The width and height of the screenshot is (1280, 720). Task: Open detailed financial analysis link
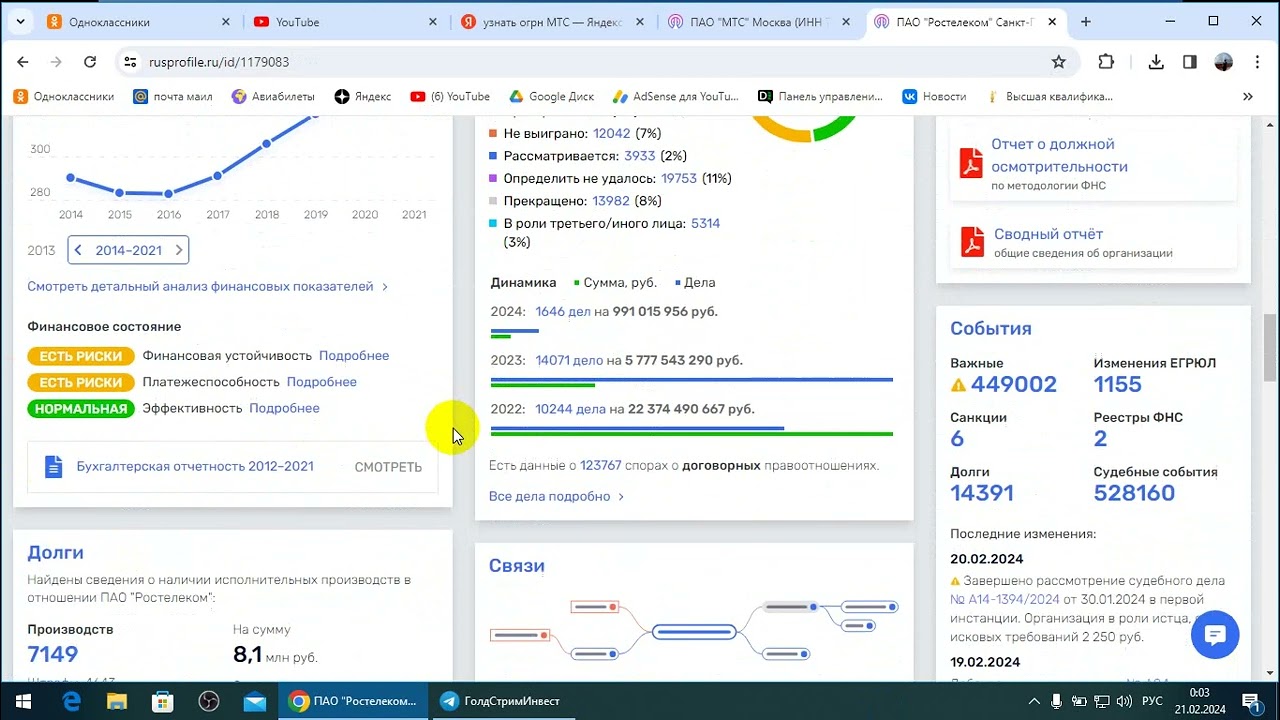[207, 287]
